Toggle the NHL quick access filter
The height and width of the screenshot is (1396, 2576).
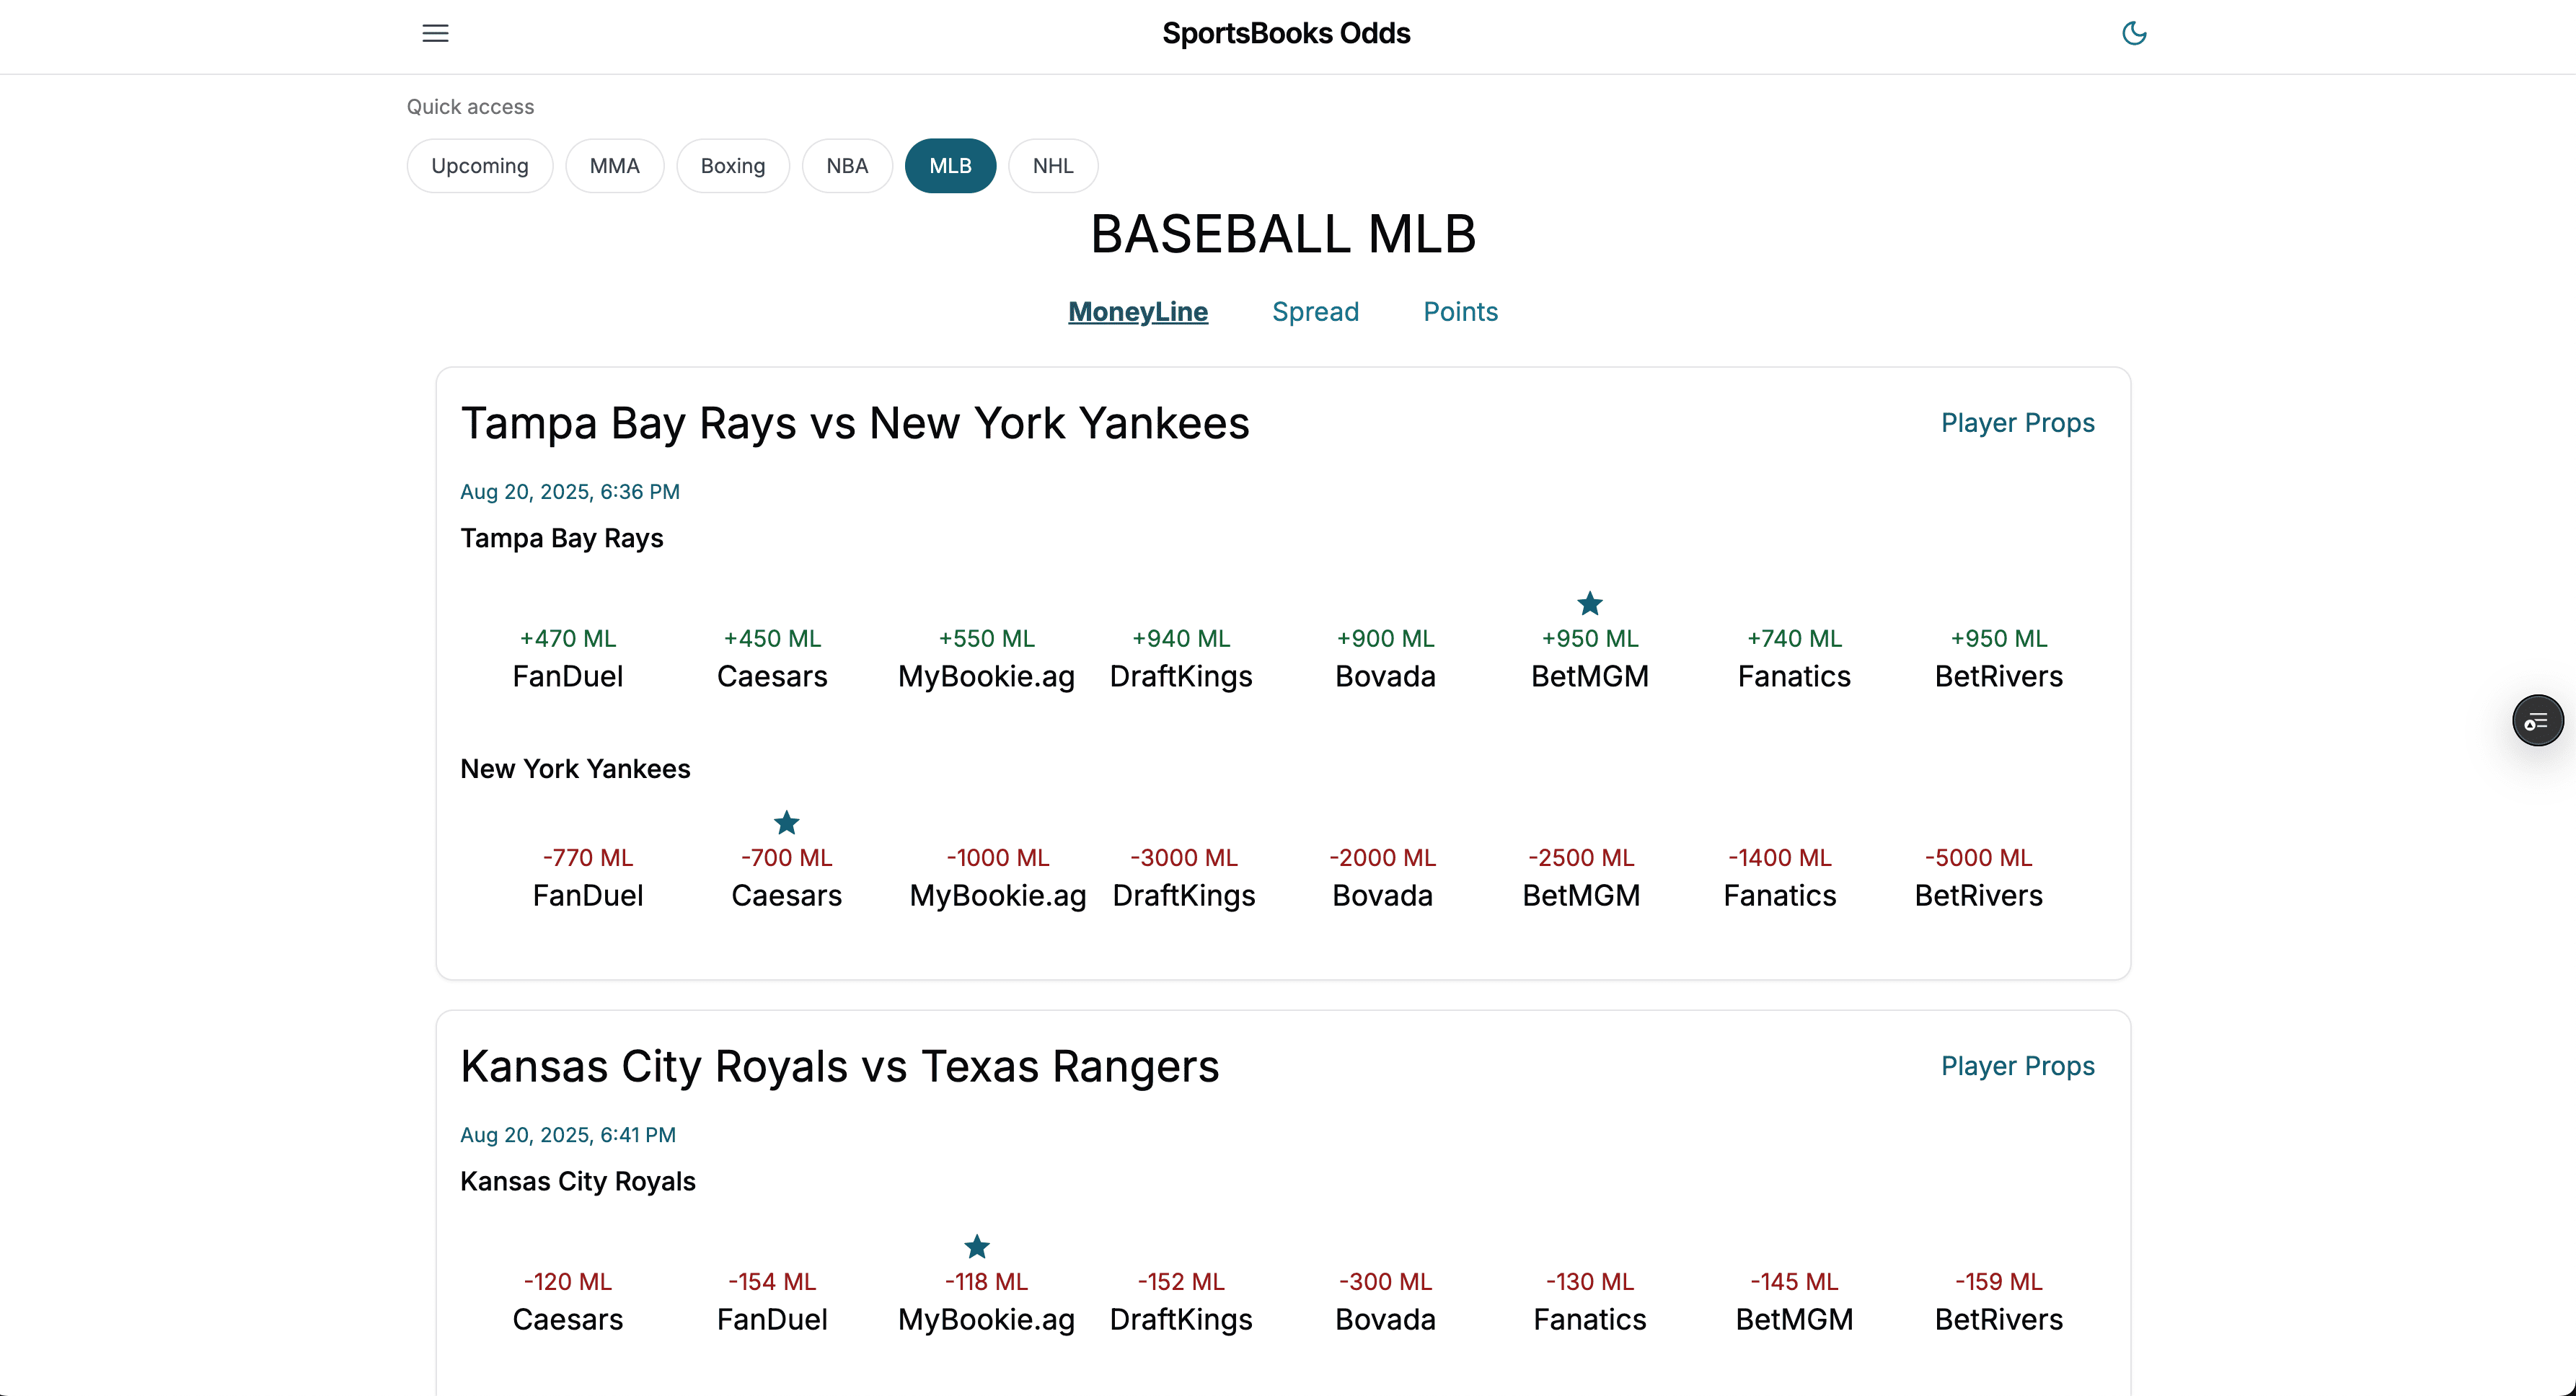coord(1052,165)
